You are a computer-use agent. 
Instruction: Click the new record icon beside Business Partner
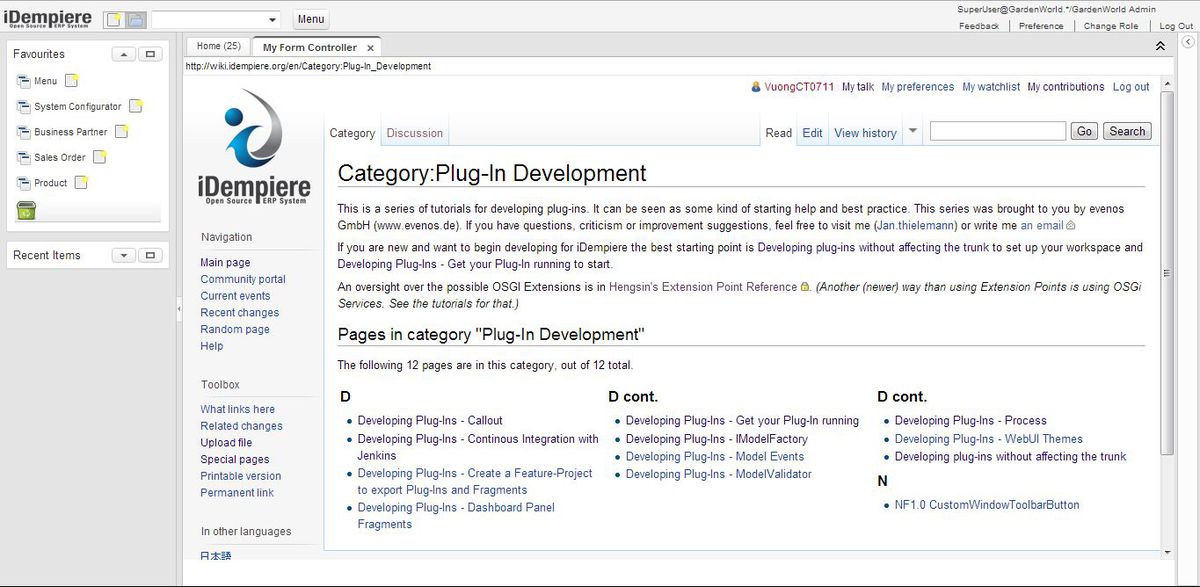pyautogui.click(x=121, y=131)
